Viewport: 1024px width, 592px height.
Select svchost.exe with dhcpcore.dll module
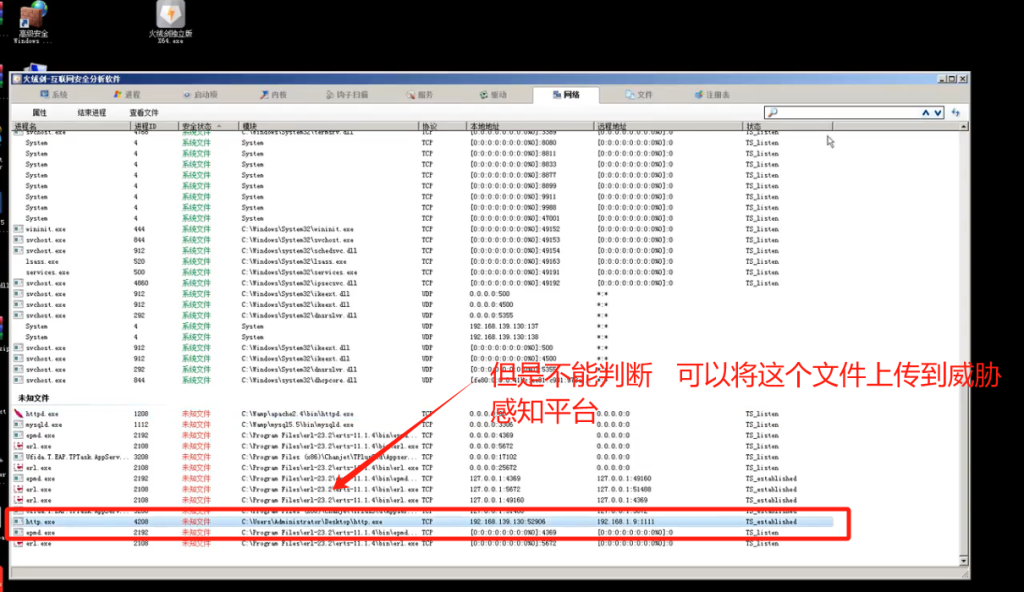(x=487, y=380)
